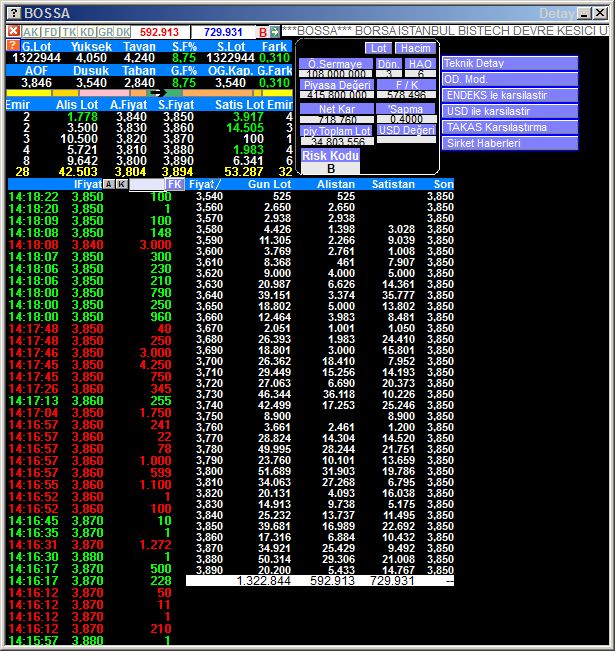This screenshot has height=651, width=615.
Task: Click the red X icon beside AK
Action: (x=13, y=31)
